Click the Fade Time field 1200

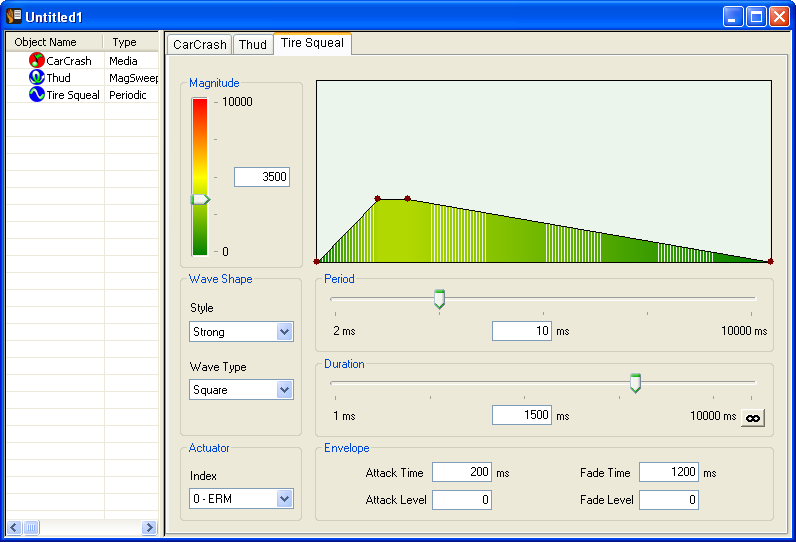tap(669, 472)
